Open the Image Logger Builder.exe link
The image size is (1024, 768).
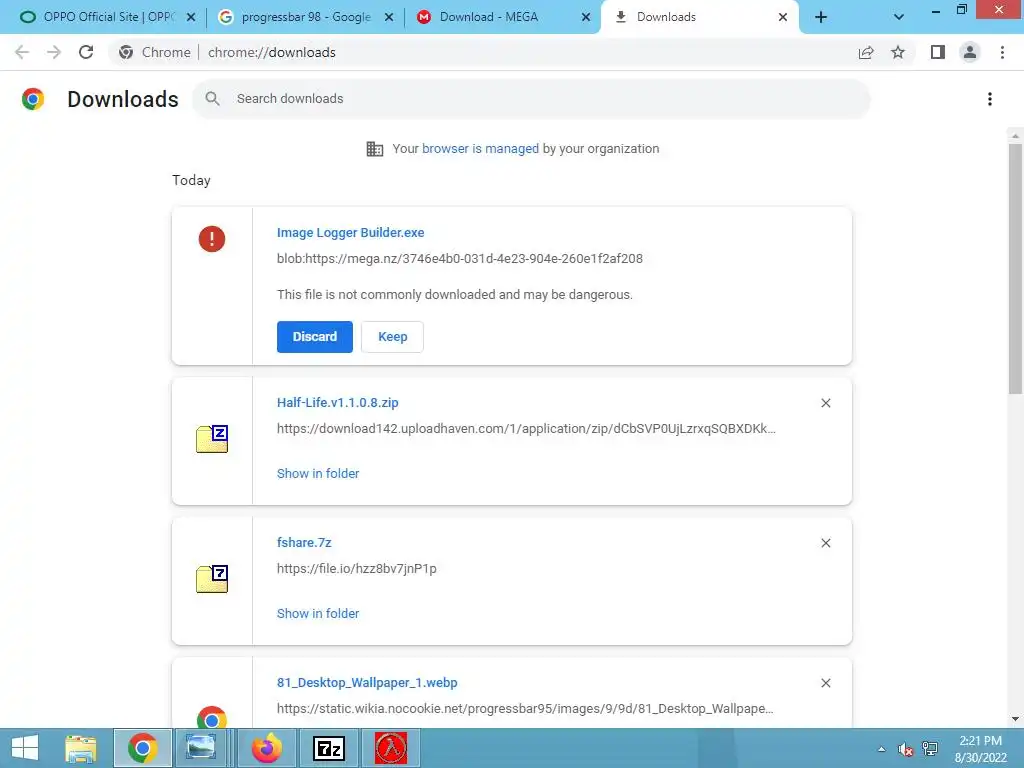coord(351,232)
